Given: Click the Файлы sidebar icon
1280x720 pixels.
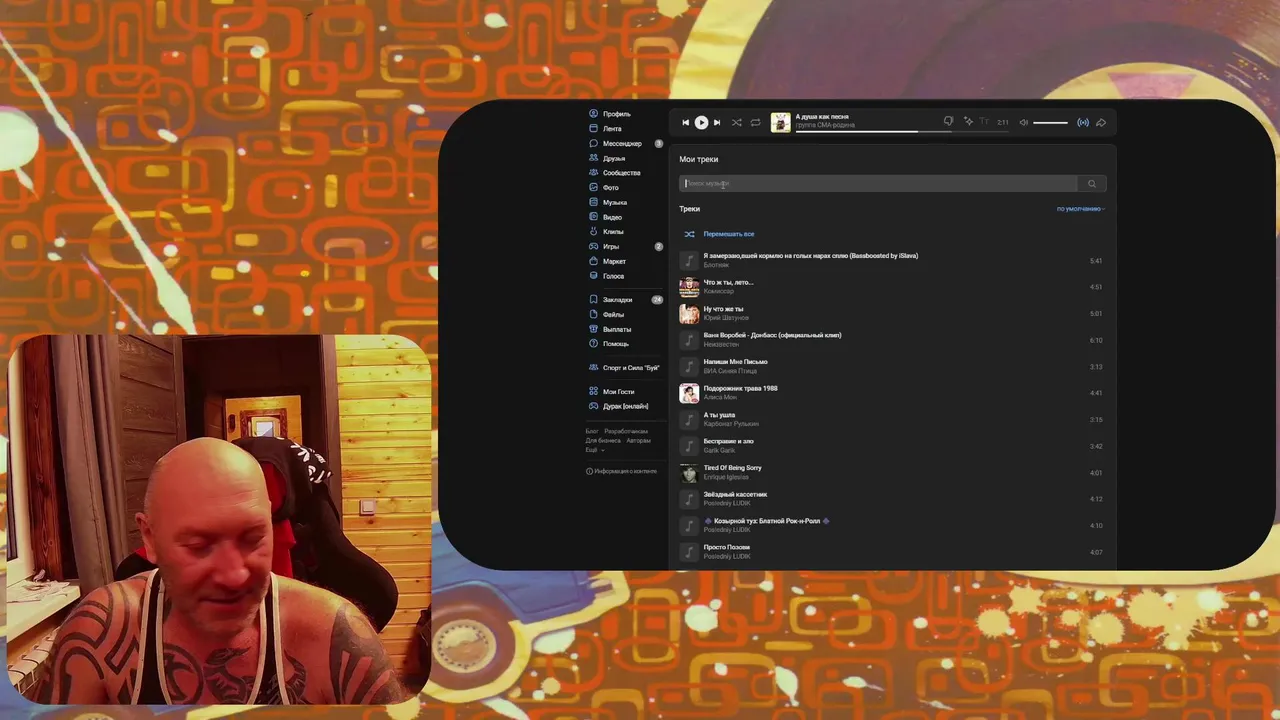Looking at the screenshot, I should pos(593,314).
